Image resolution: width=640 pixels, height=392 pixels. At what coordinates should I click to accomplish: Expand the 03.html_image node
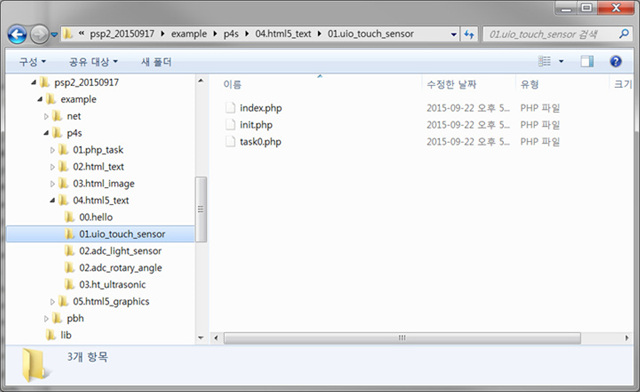tap(52, 184)
